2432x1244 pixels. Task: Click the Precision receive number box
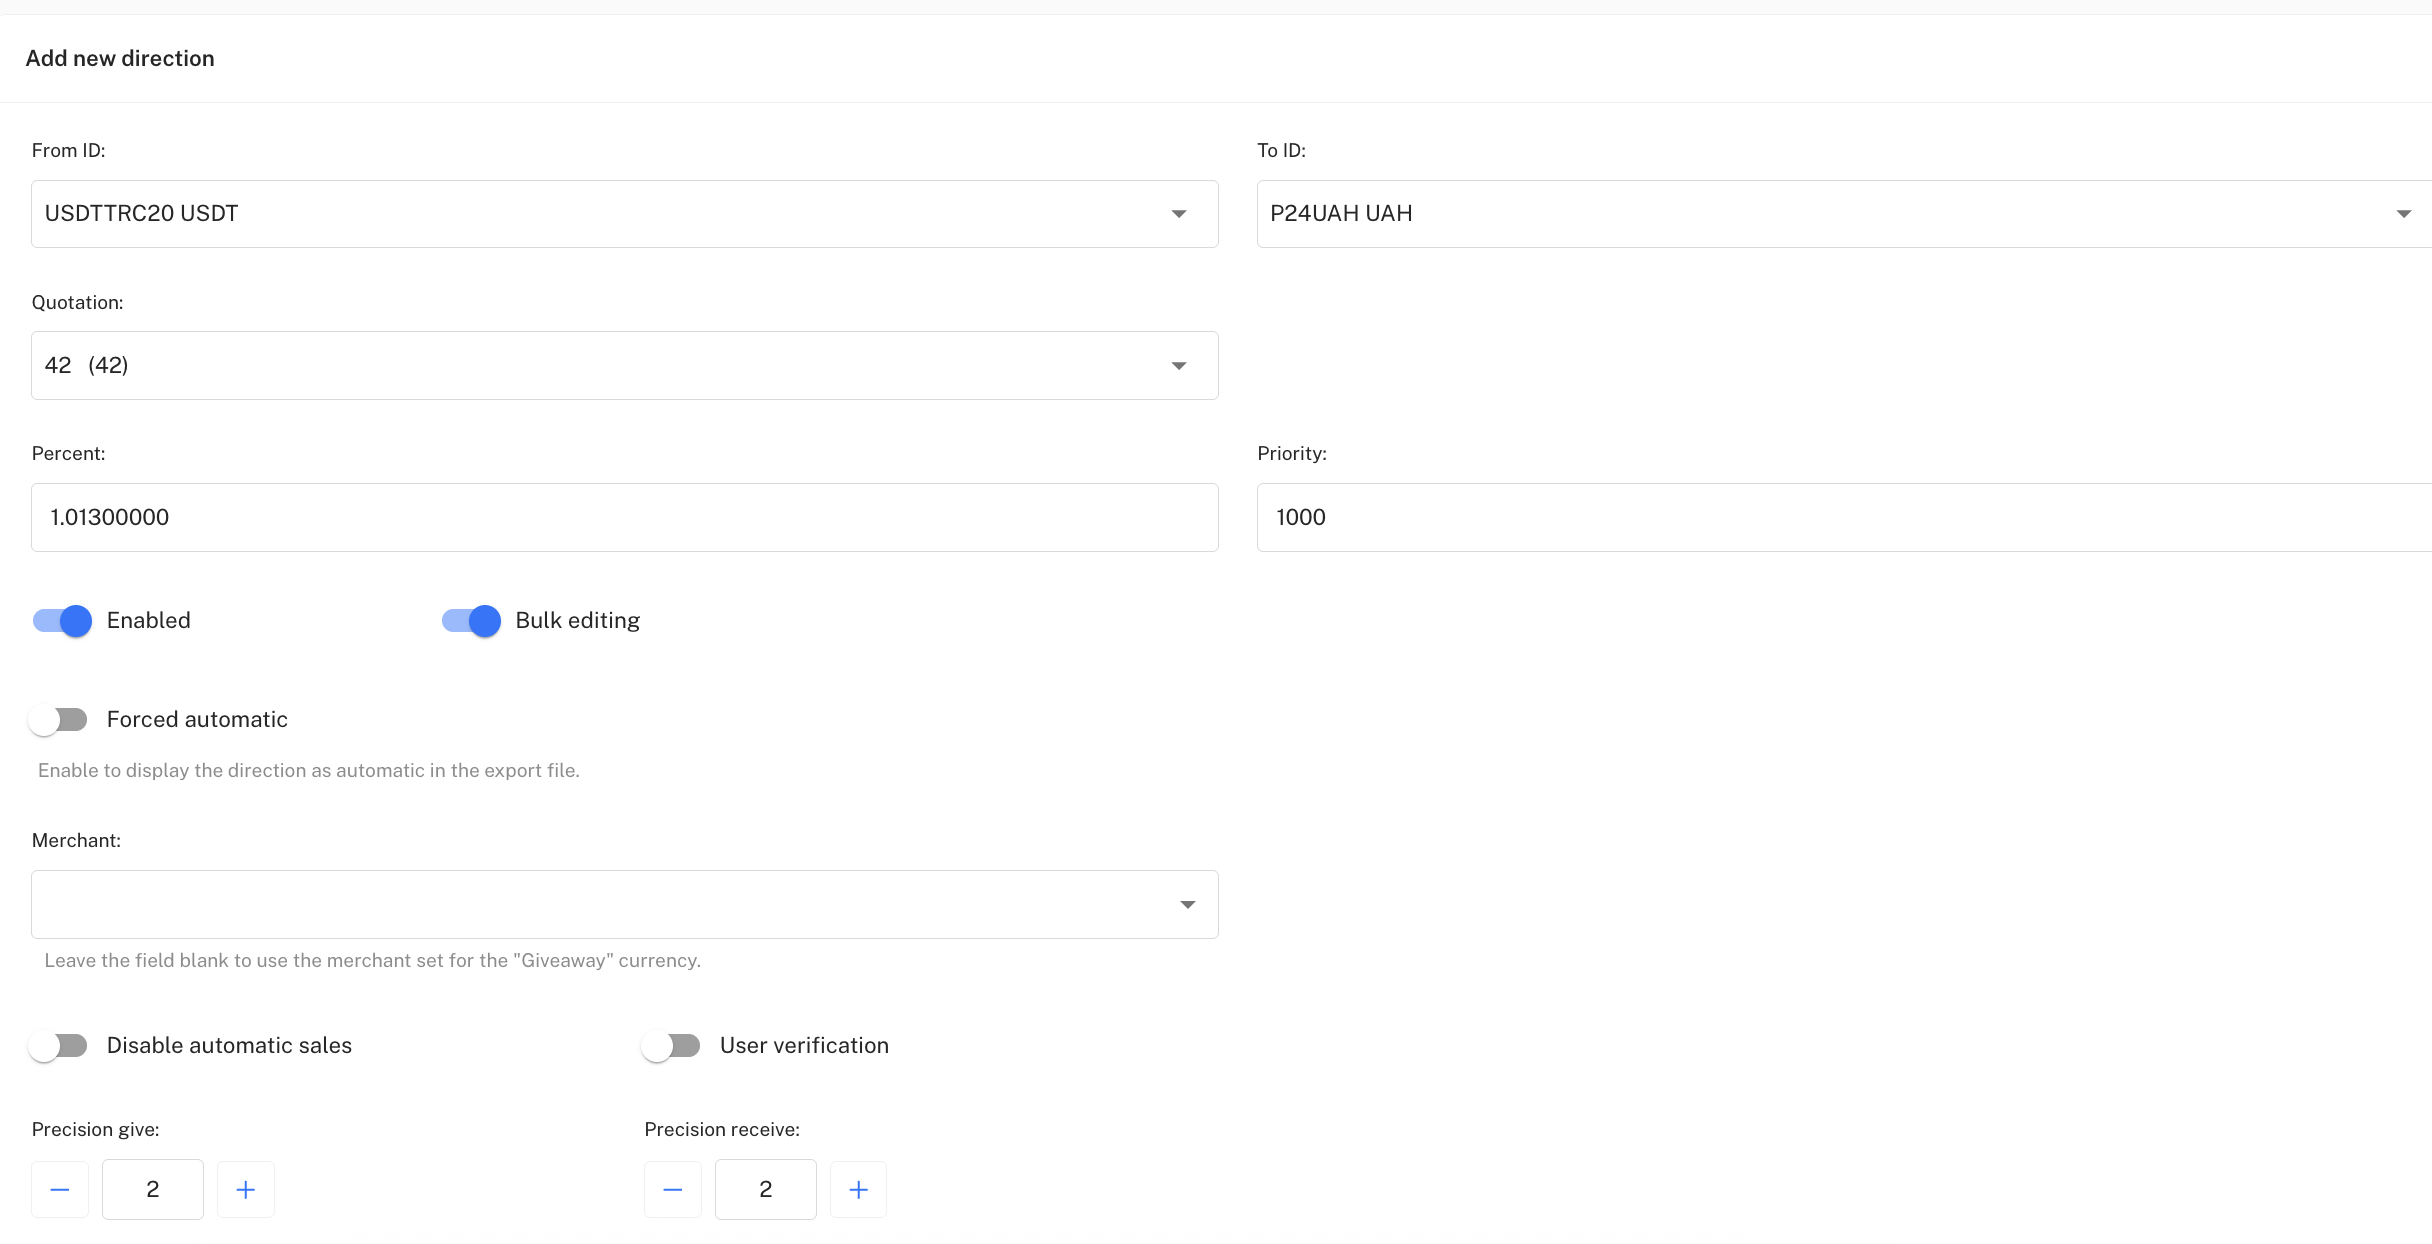pyautogui.click(x=766, y=1190)
